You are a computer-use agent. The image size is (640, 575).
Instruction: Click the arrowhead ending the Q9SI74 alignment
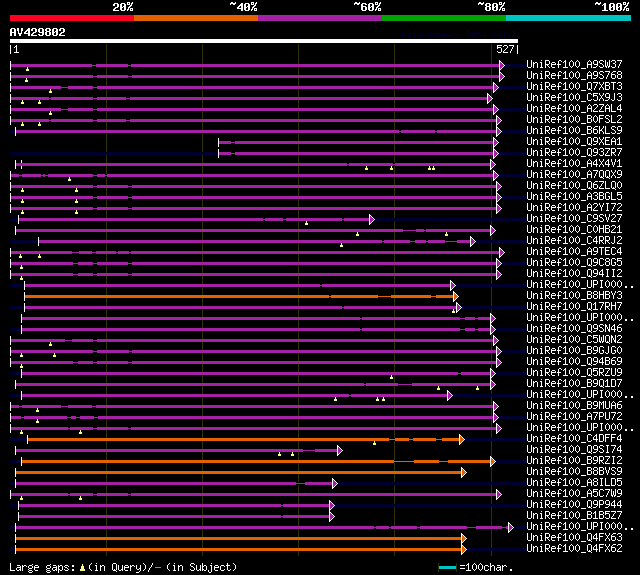pyautogui.click(x=340, y=451)
